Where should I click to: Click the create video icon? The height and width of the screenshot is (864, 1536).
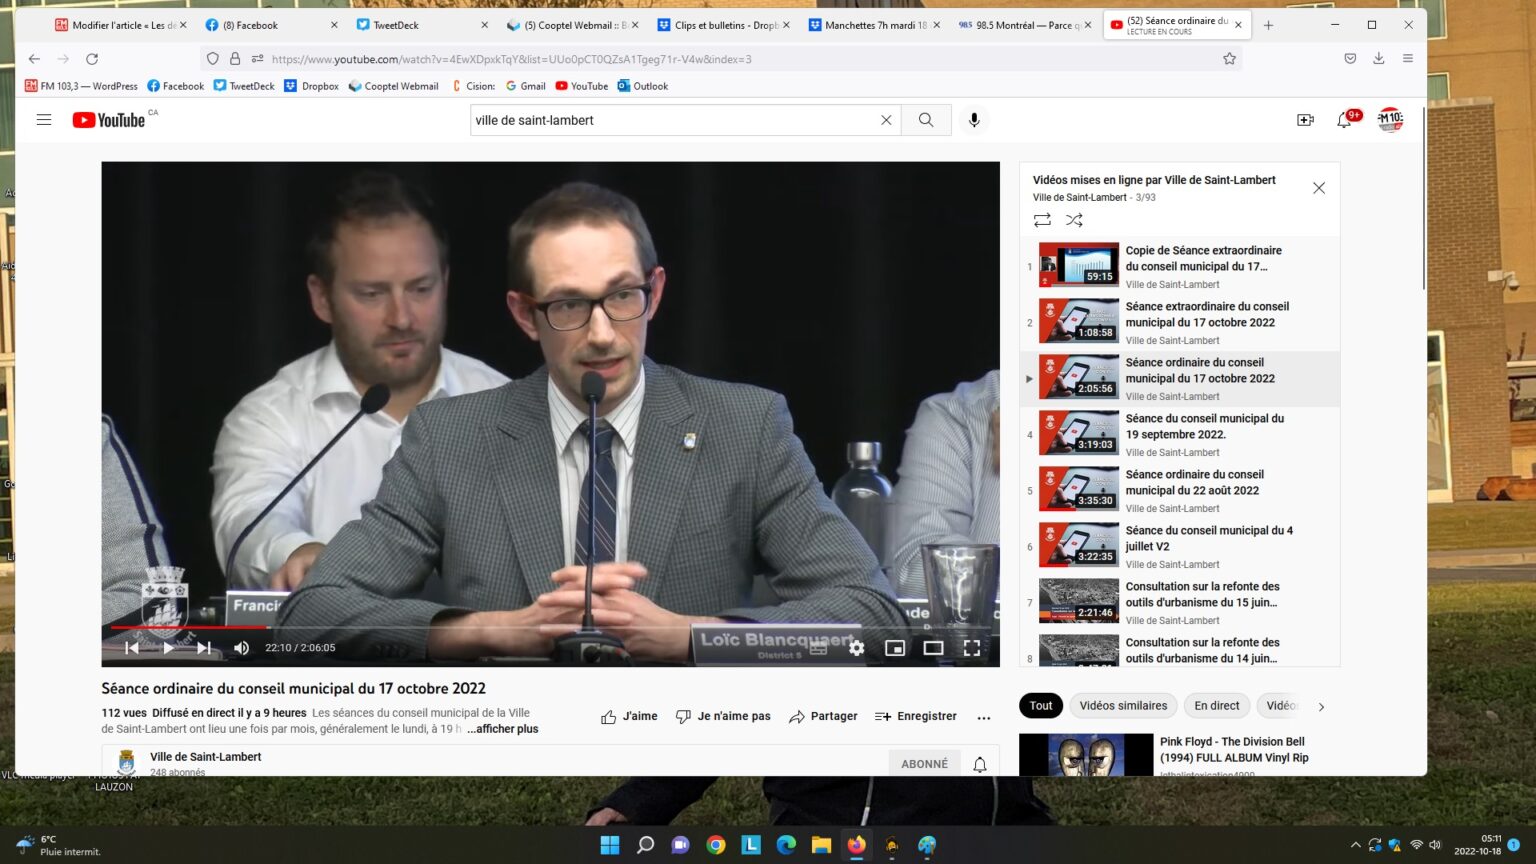pyautogui.click(x=1305, y=120)
